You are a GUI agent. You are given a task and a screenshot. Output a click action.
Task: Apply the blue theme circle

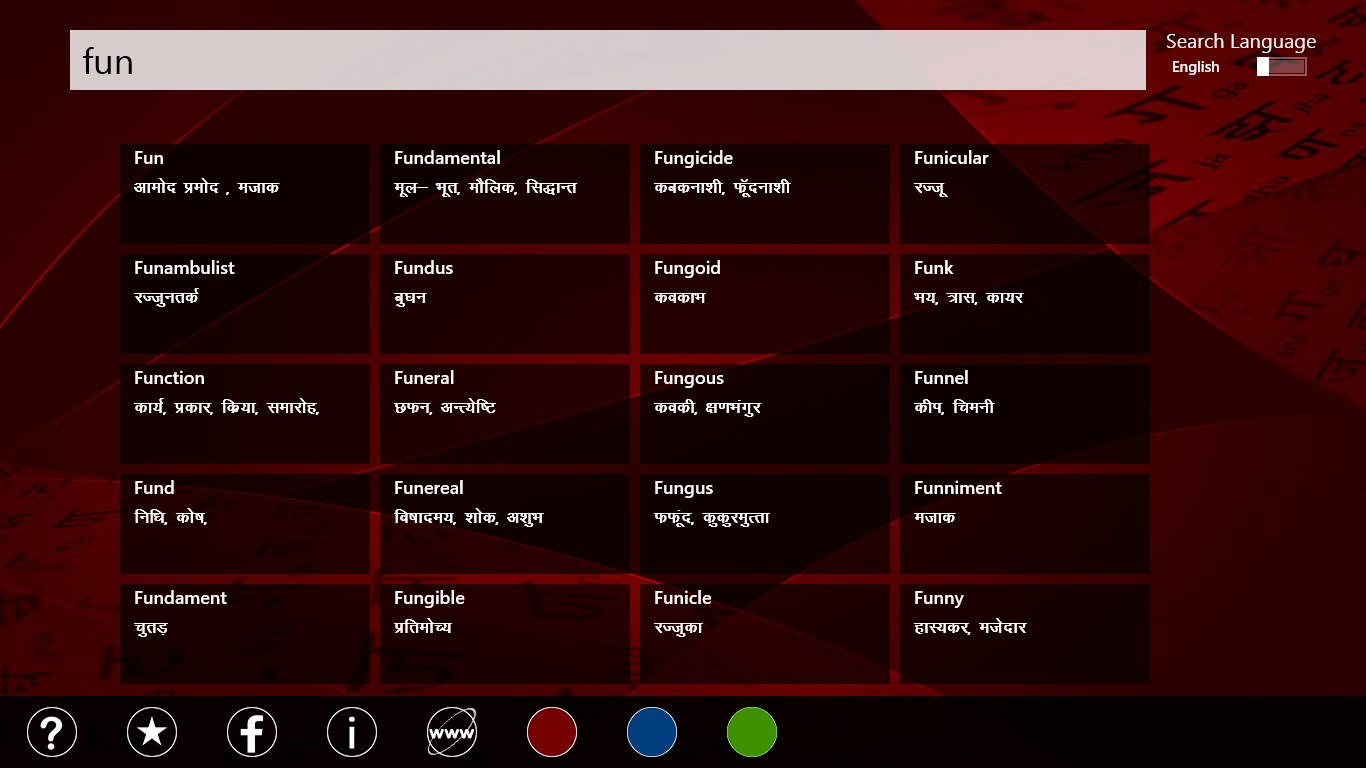(x=652, y=732)
